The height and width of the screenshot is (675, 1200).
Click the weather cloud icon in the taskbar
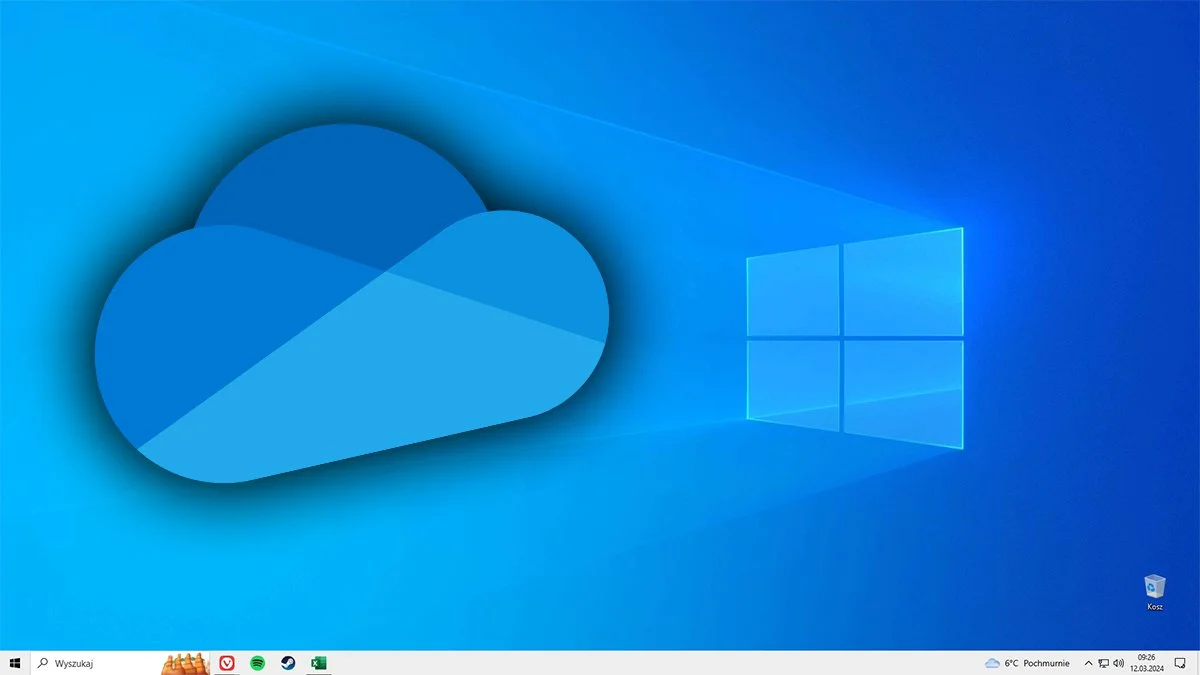pos(992,663)
